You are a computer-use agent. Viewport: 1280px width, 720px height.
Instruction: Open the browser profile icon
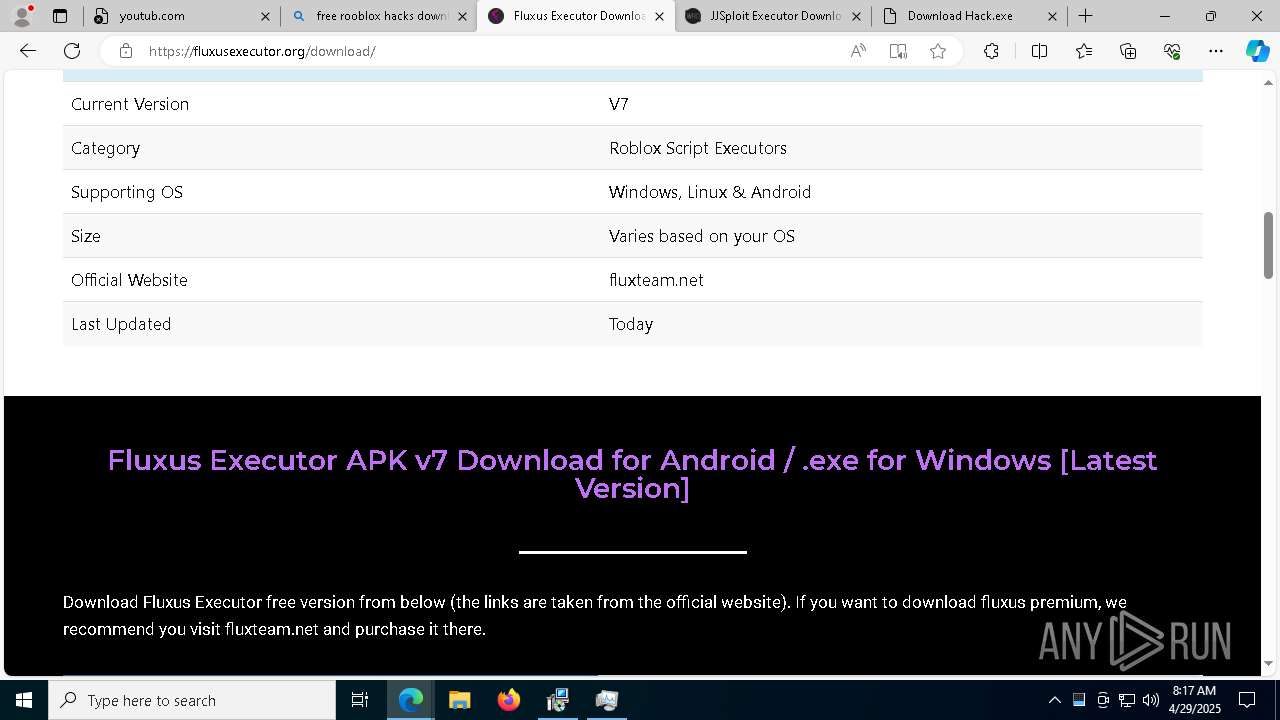tap(22, 16)
